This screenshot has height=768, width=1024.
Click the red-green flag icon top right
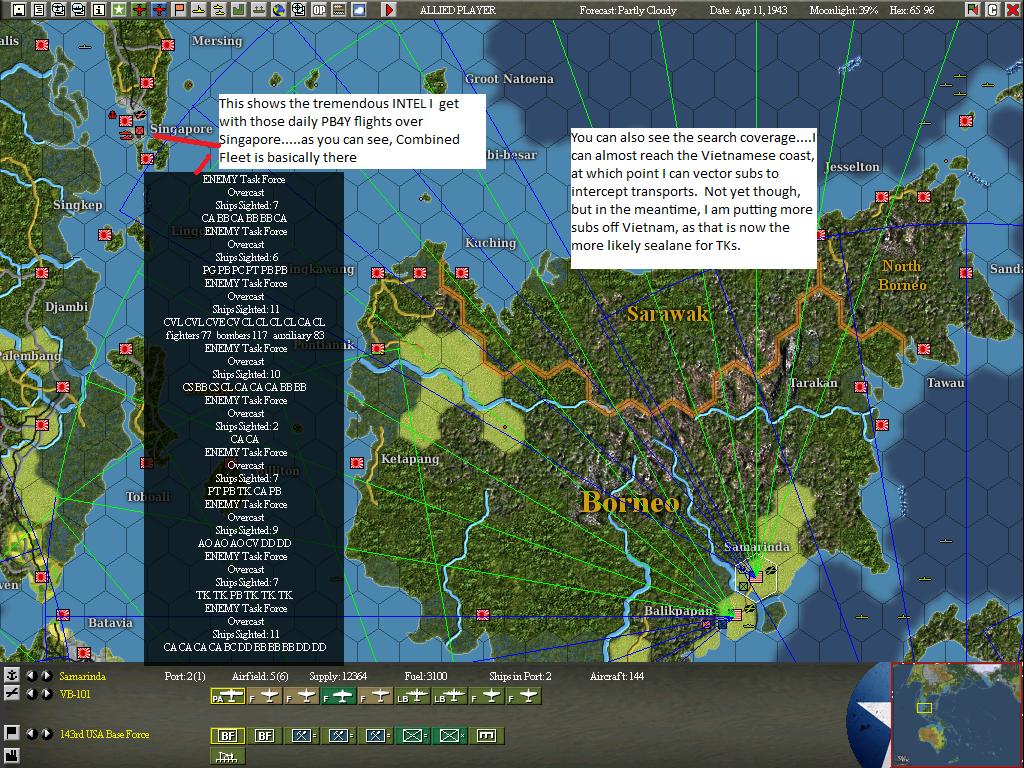(x=973, y=10)
